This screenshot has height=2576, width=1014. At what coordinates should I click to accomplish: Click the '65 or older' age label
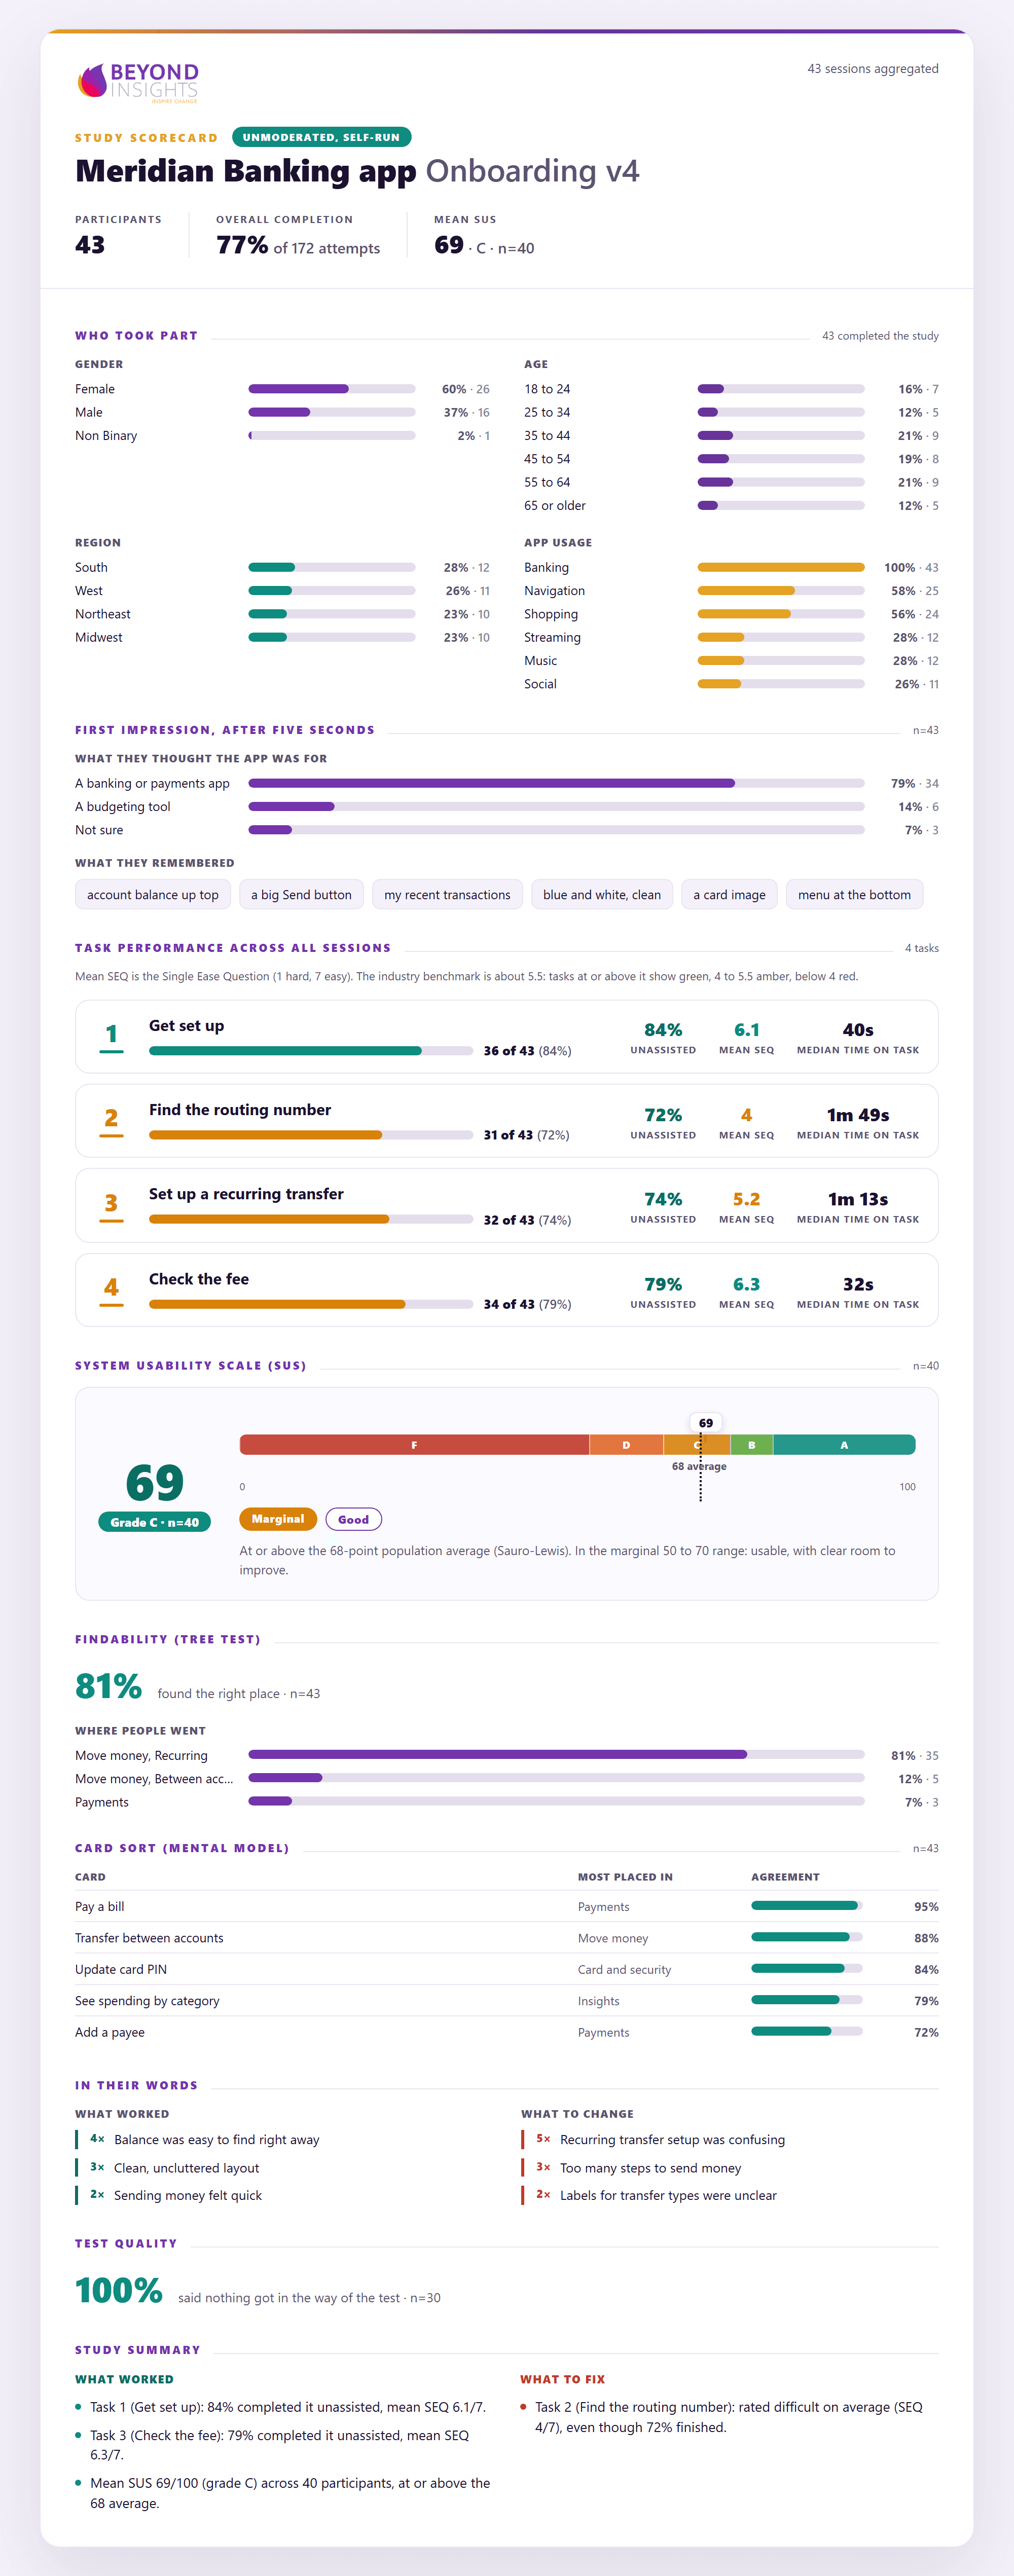tap(555, 506)
